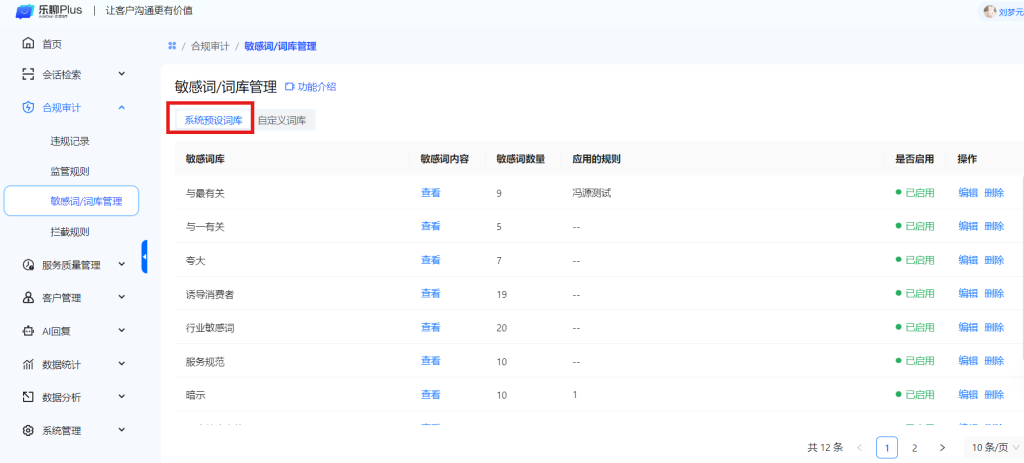Click the 数据统计 chart icon
The image size is (1024, 463).
(28, 364)
